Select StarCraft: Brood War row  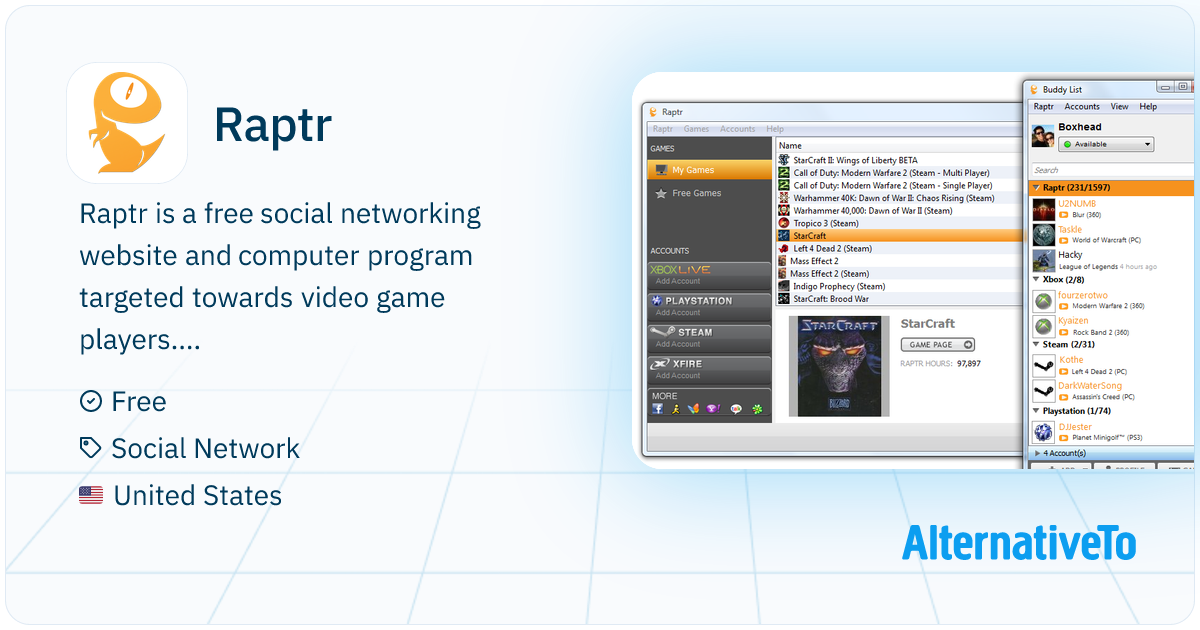899,298
